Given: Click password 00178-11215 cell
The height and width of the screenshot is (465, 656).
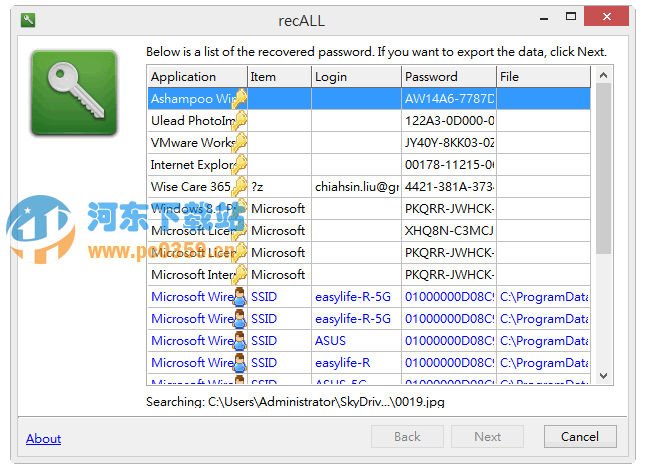Looking at the screenshot, I should click(x=449, y=164).
